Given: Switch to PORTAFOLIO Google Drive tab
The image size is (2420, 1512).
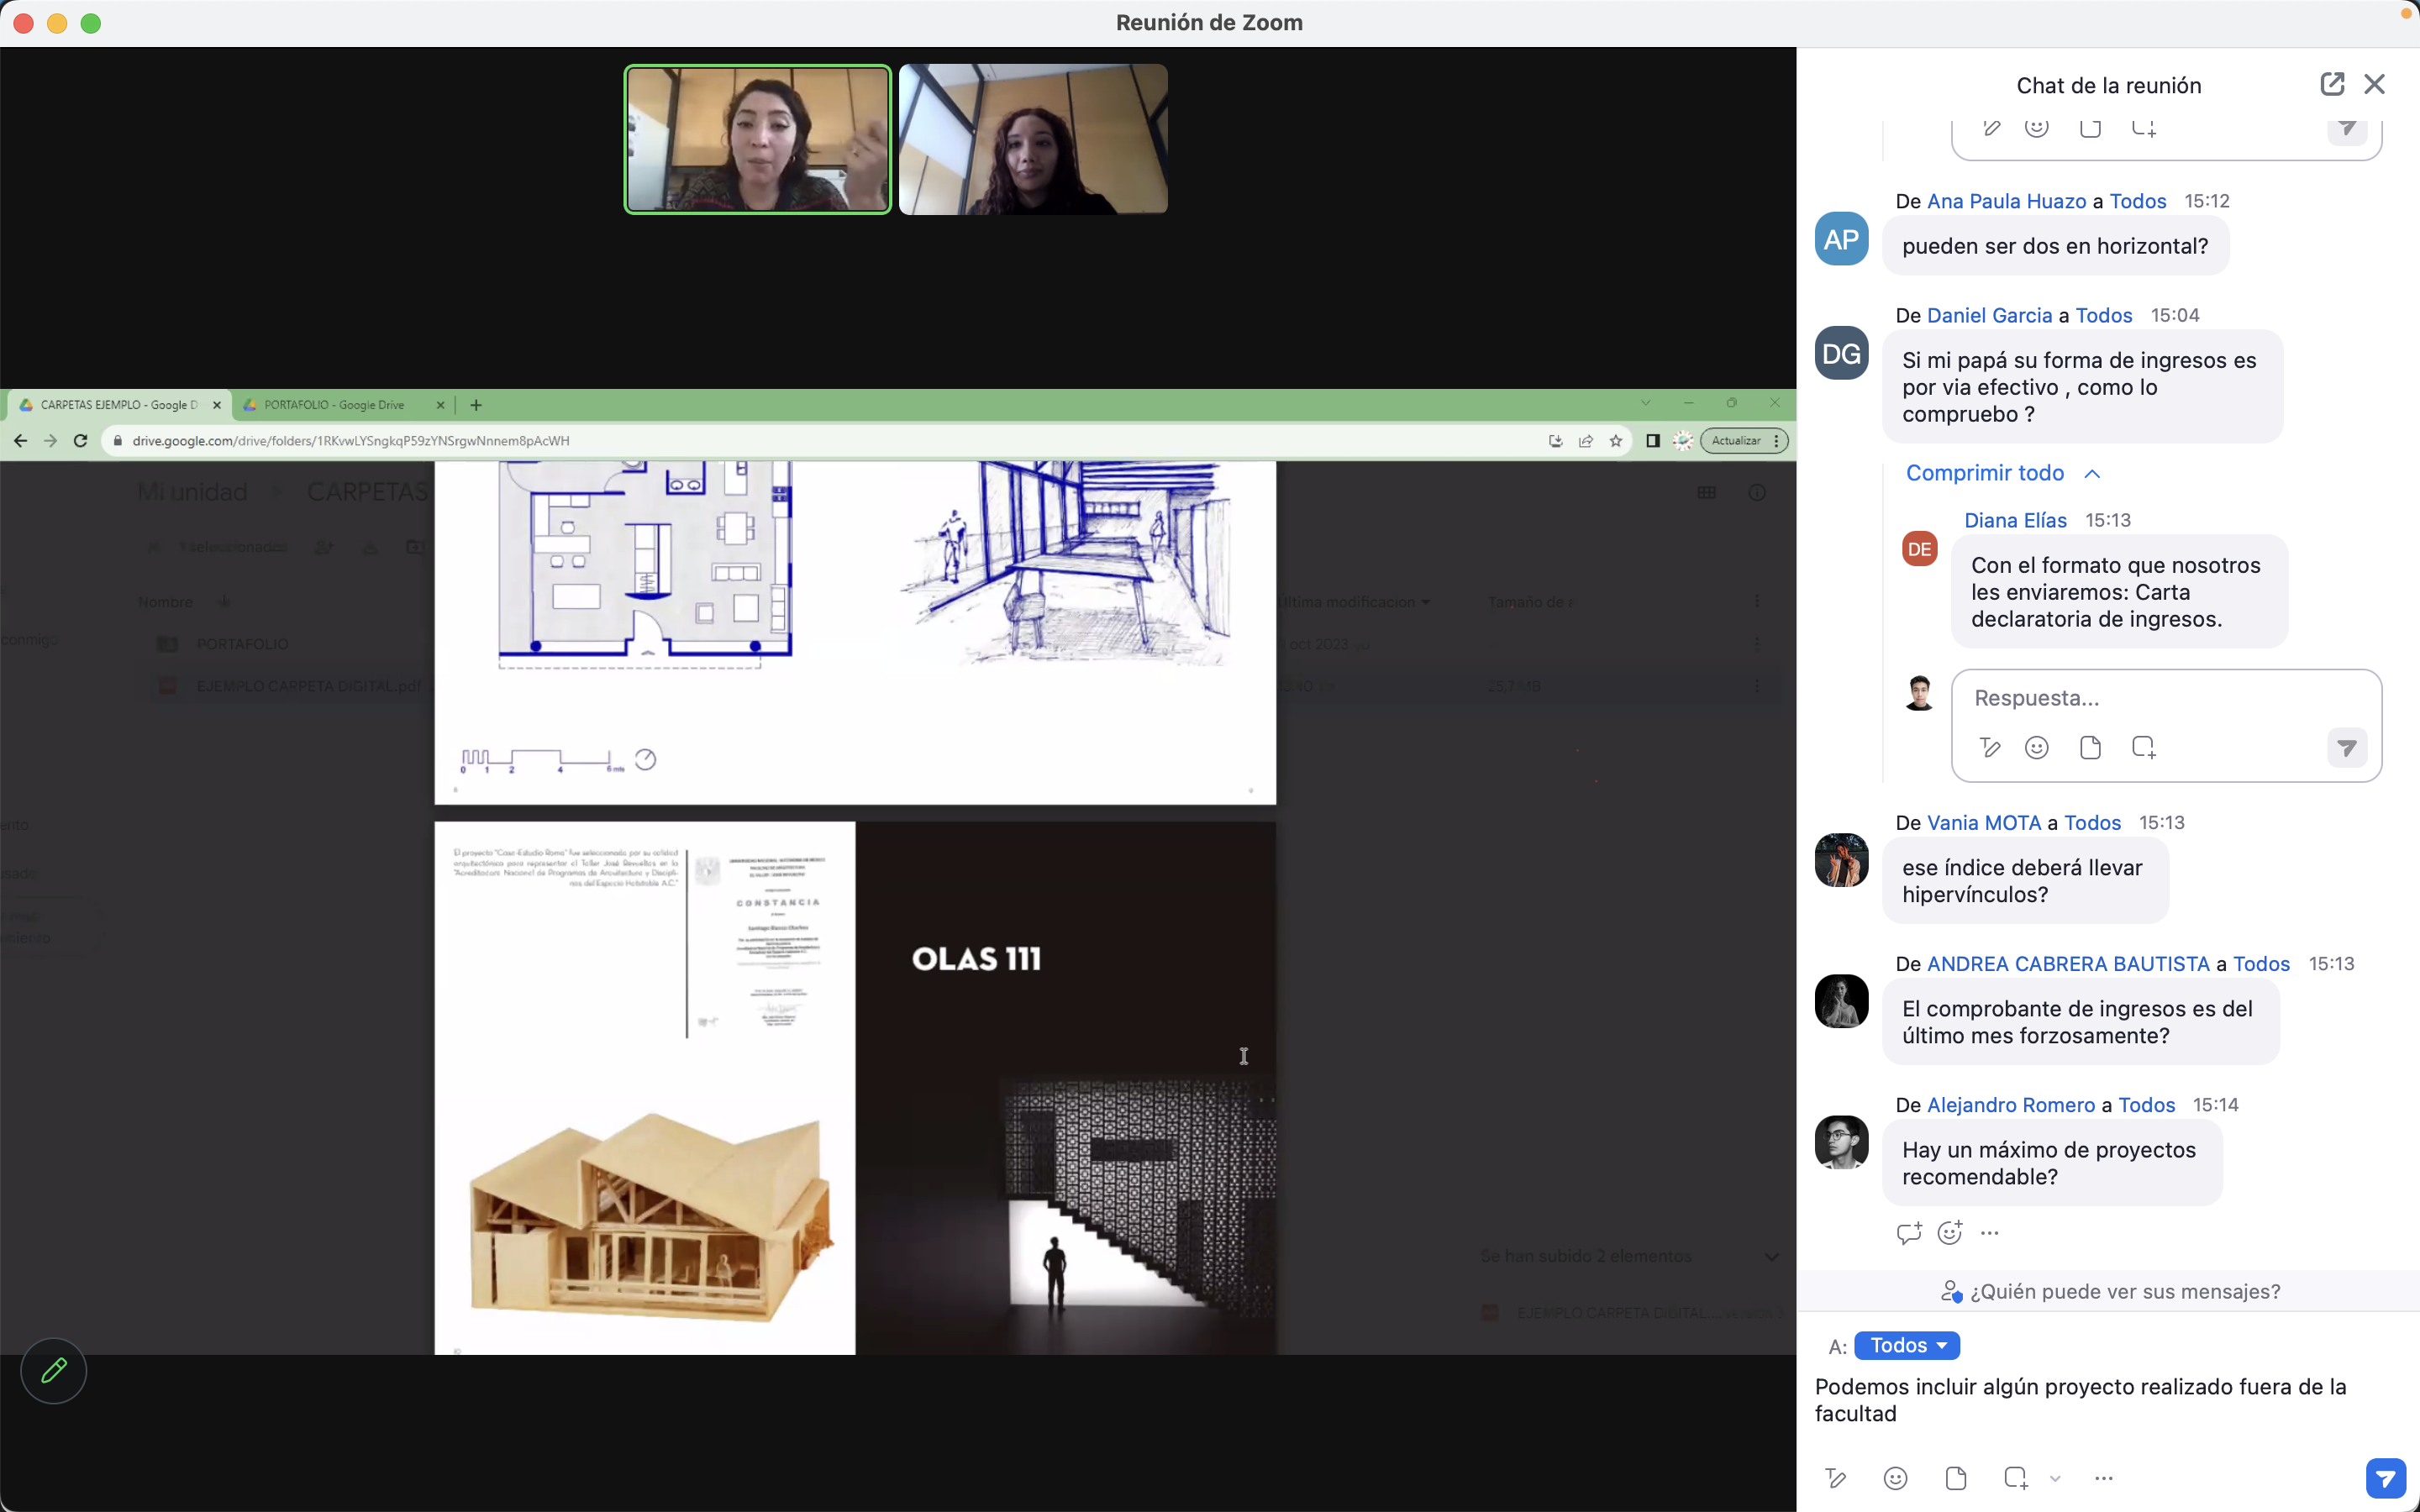Looking at the screenshot, I should (x=334, y=405).
